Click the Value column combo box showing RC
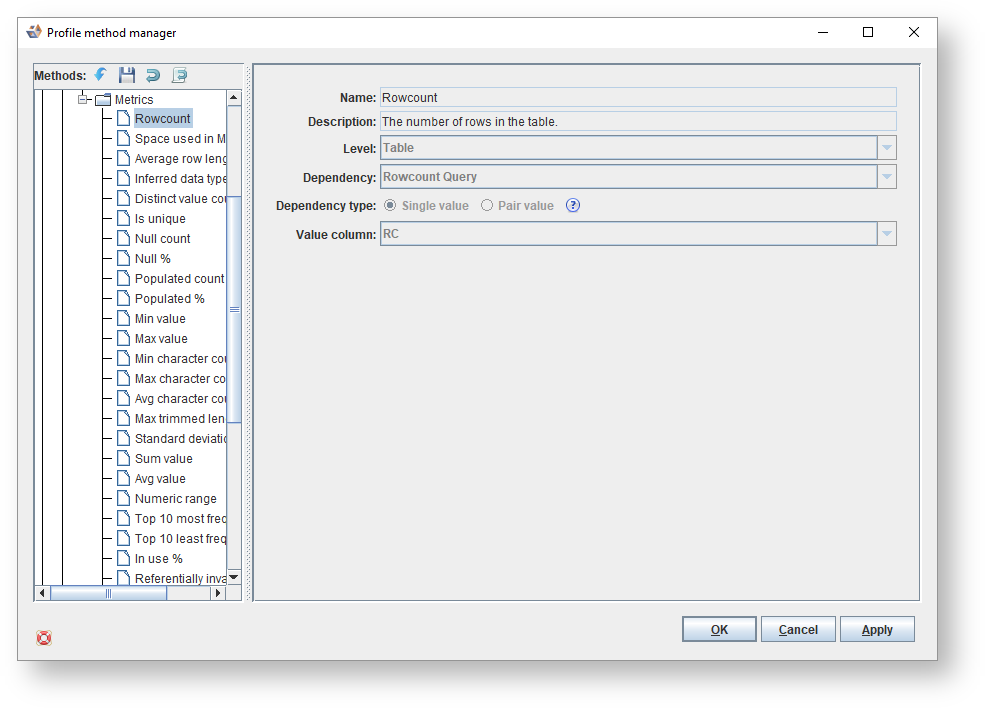Viewport: 986px width, 709px height. point(638,234)
